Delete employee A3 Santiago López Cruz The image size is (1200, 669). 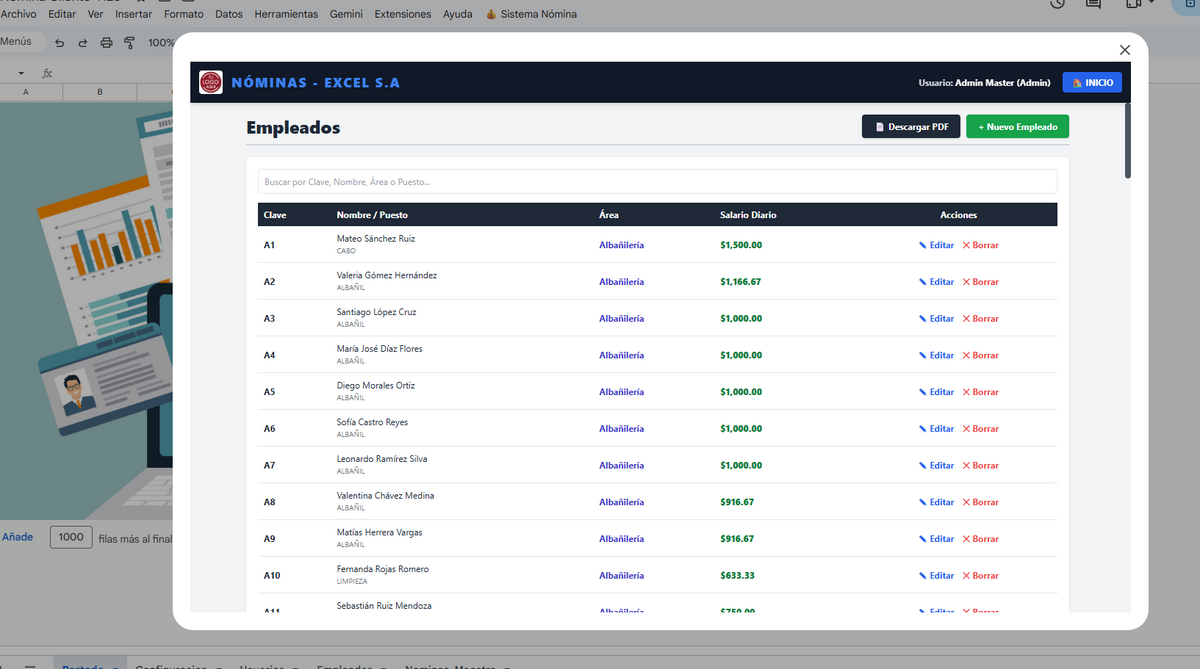tap(980, 319)
